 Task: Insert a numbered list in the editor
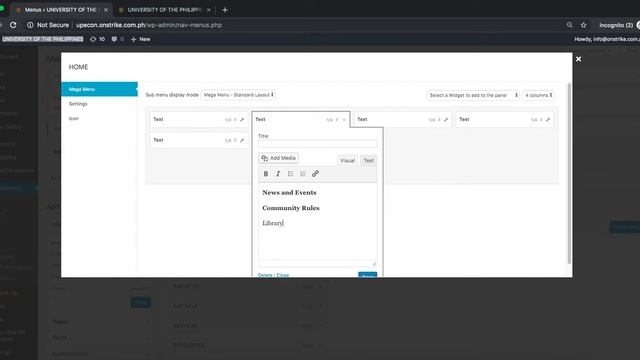[x=303, y=174]
